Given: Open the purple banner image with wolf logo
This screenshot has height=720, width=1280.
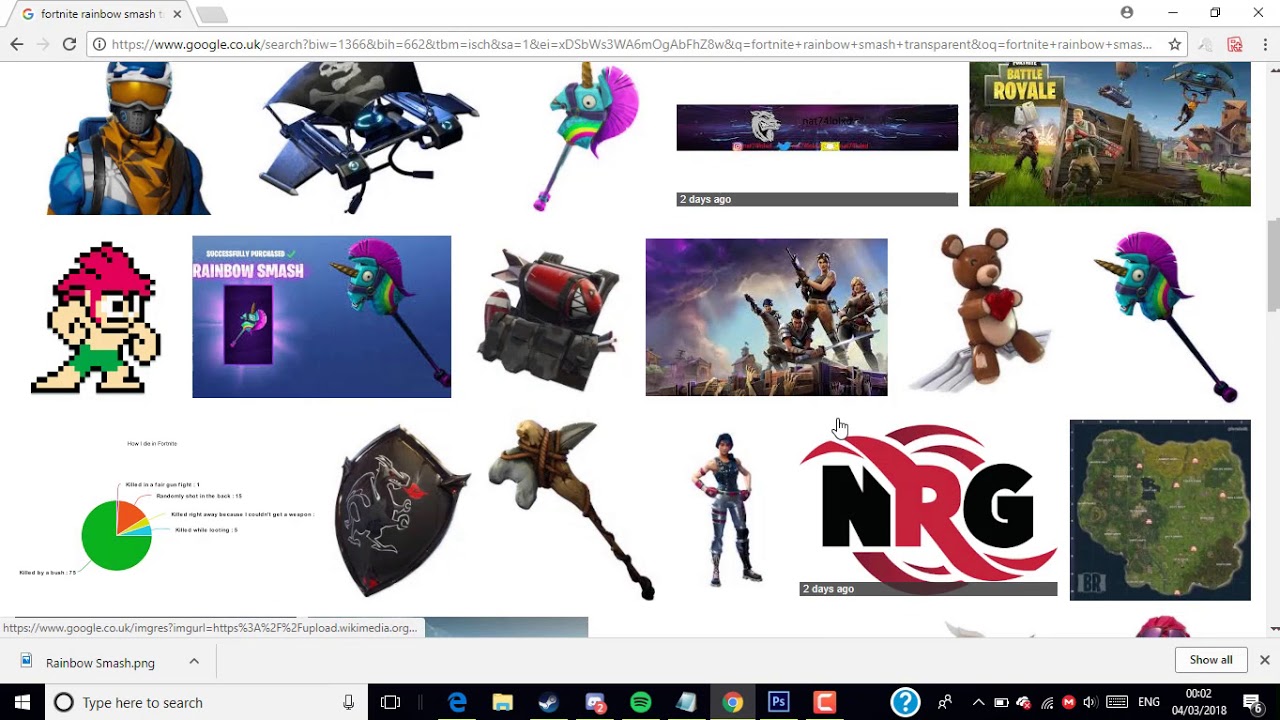Looking at the screenshot, I should click(817, 127).
